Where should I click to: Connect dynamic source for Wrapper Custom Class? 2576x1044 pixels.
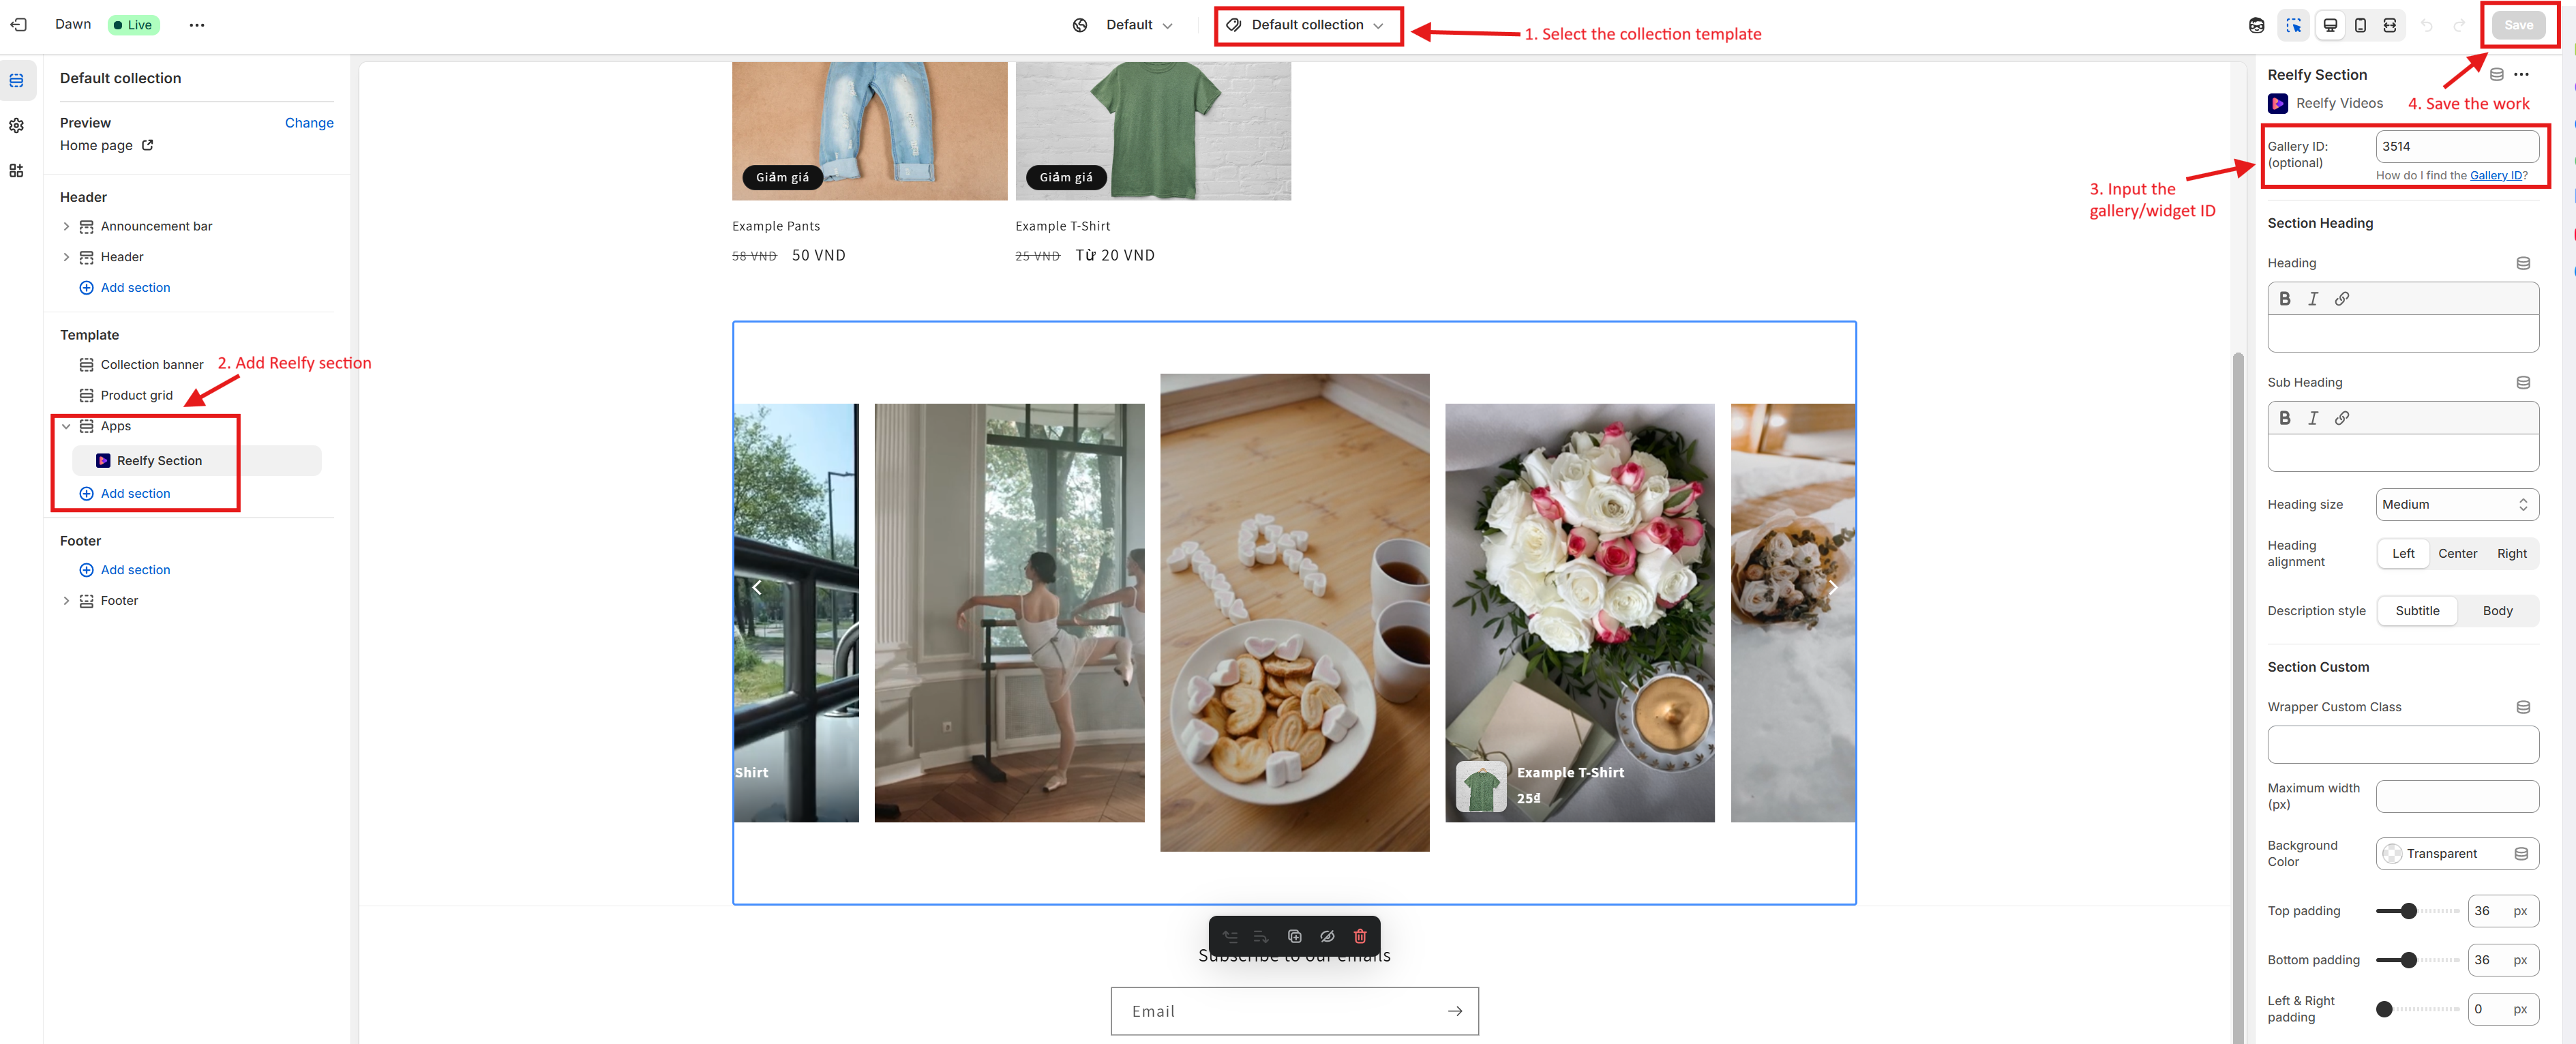pos(2523,707)
